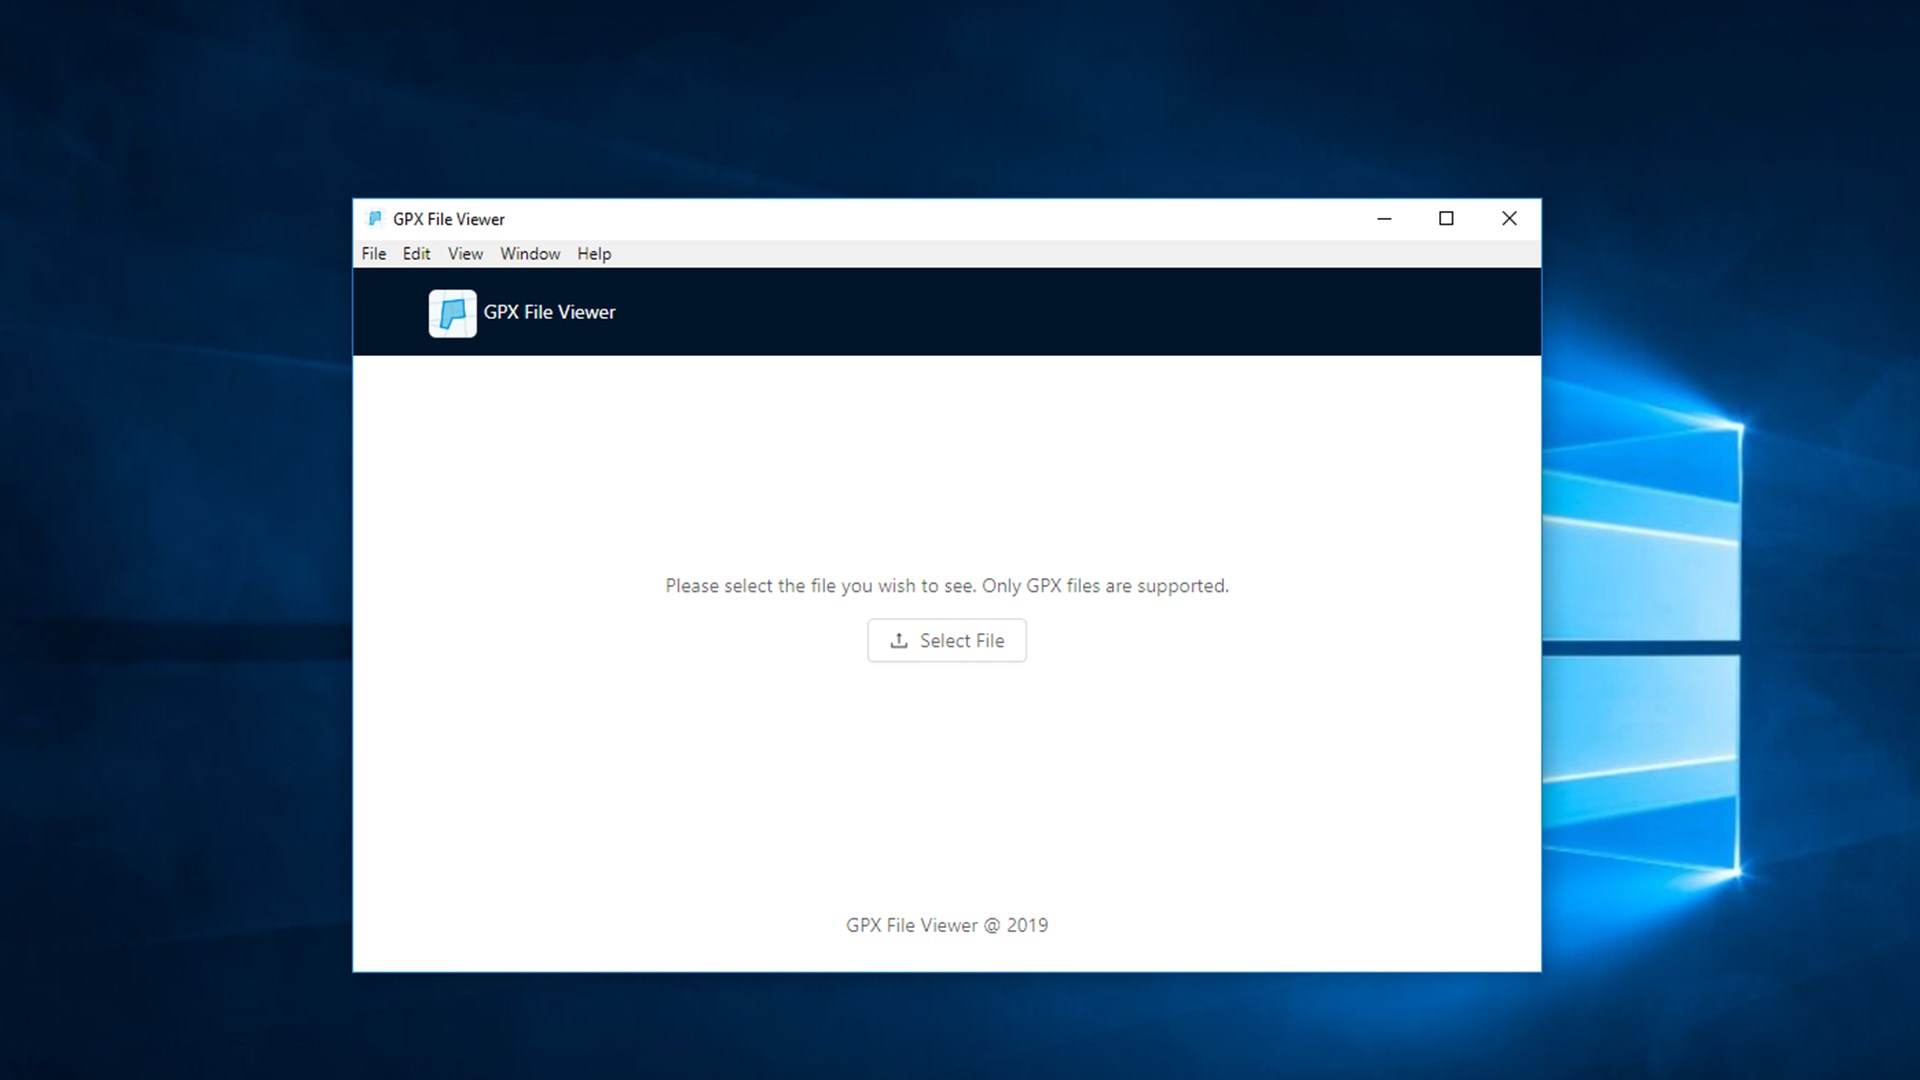The image size is (1920, 1080).
Task: Click the "Please select the file" instruction text
Action: (x=946, y=586)
